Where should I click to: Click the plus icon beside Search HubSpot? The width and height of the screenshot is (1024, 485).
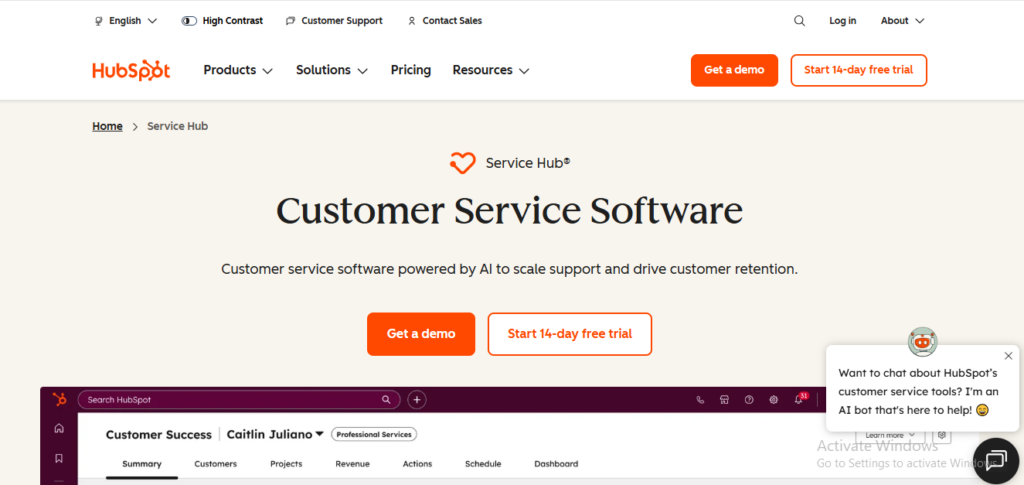coord(417,399)
